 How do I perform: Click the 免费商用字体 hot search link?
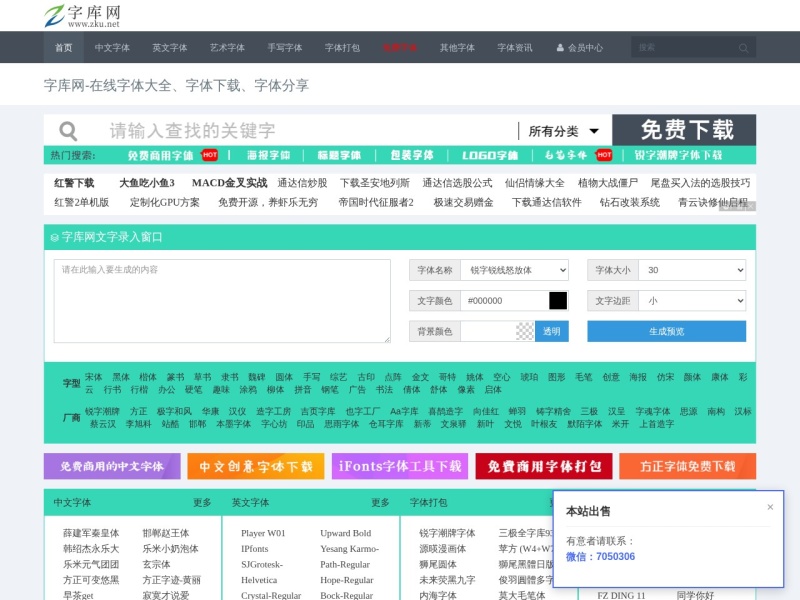(161, 155)
